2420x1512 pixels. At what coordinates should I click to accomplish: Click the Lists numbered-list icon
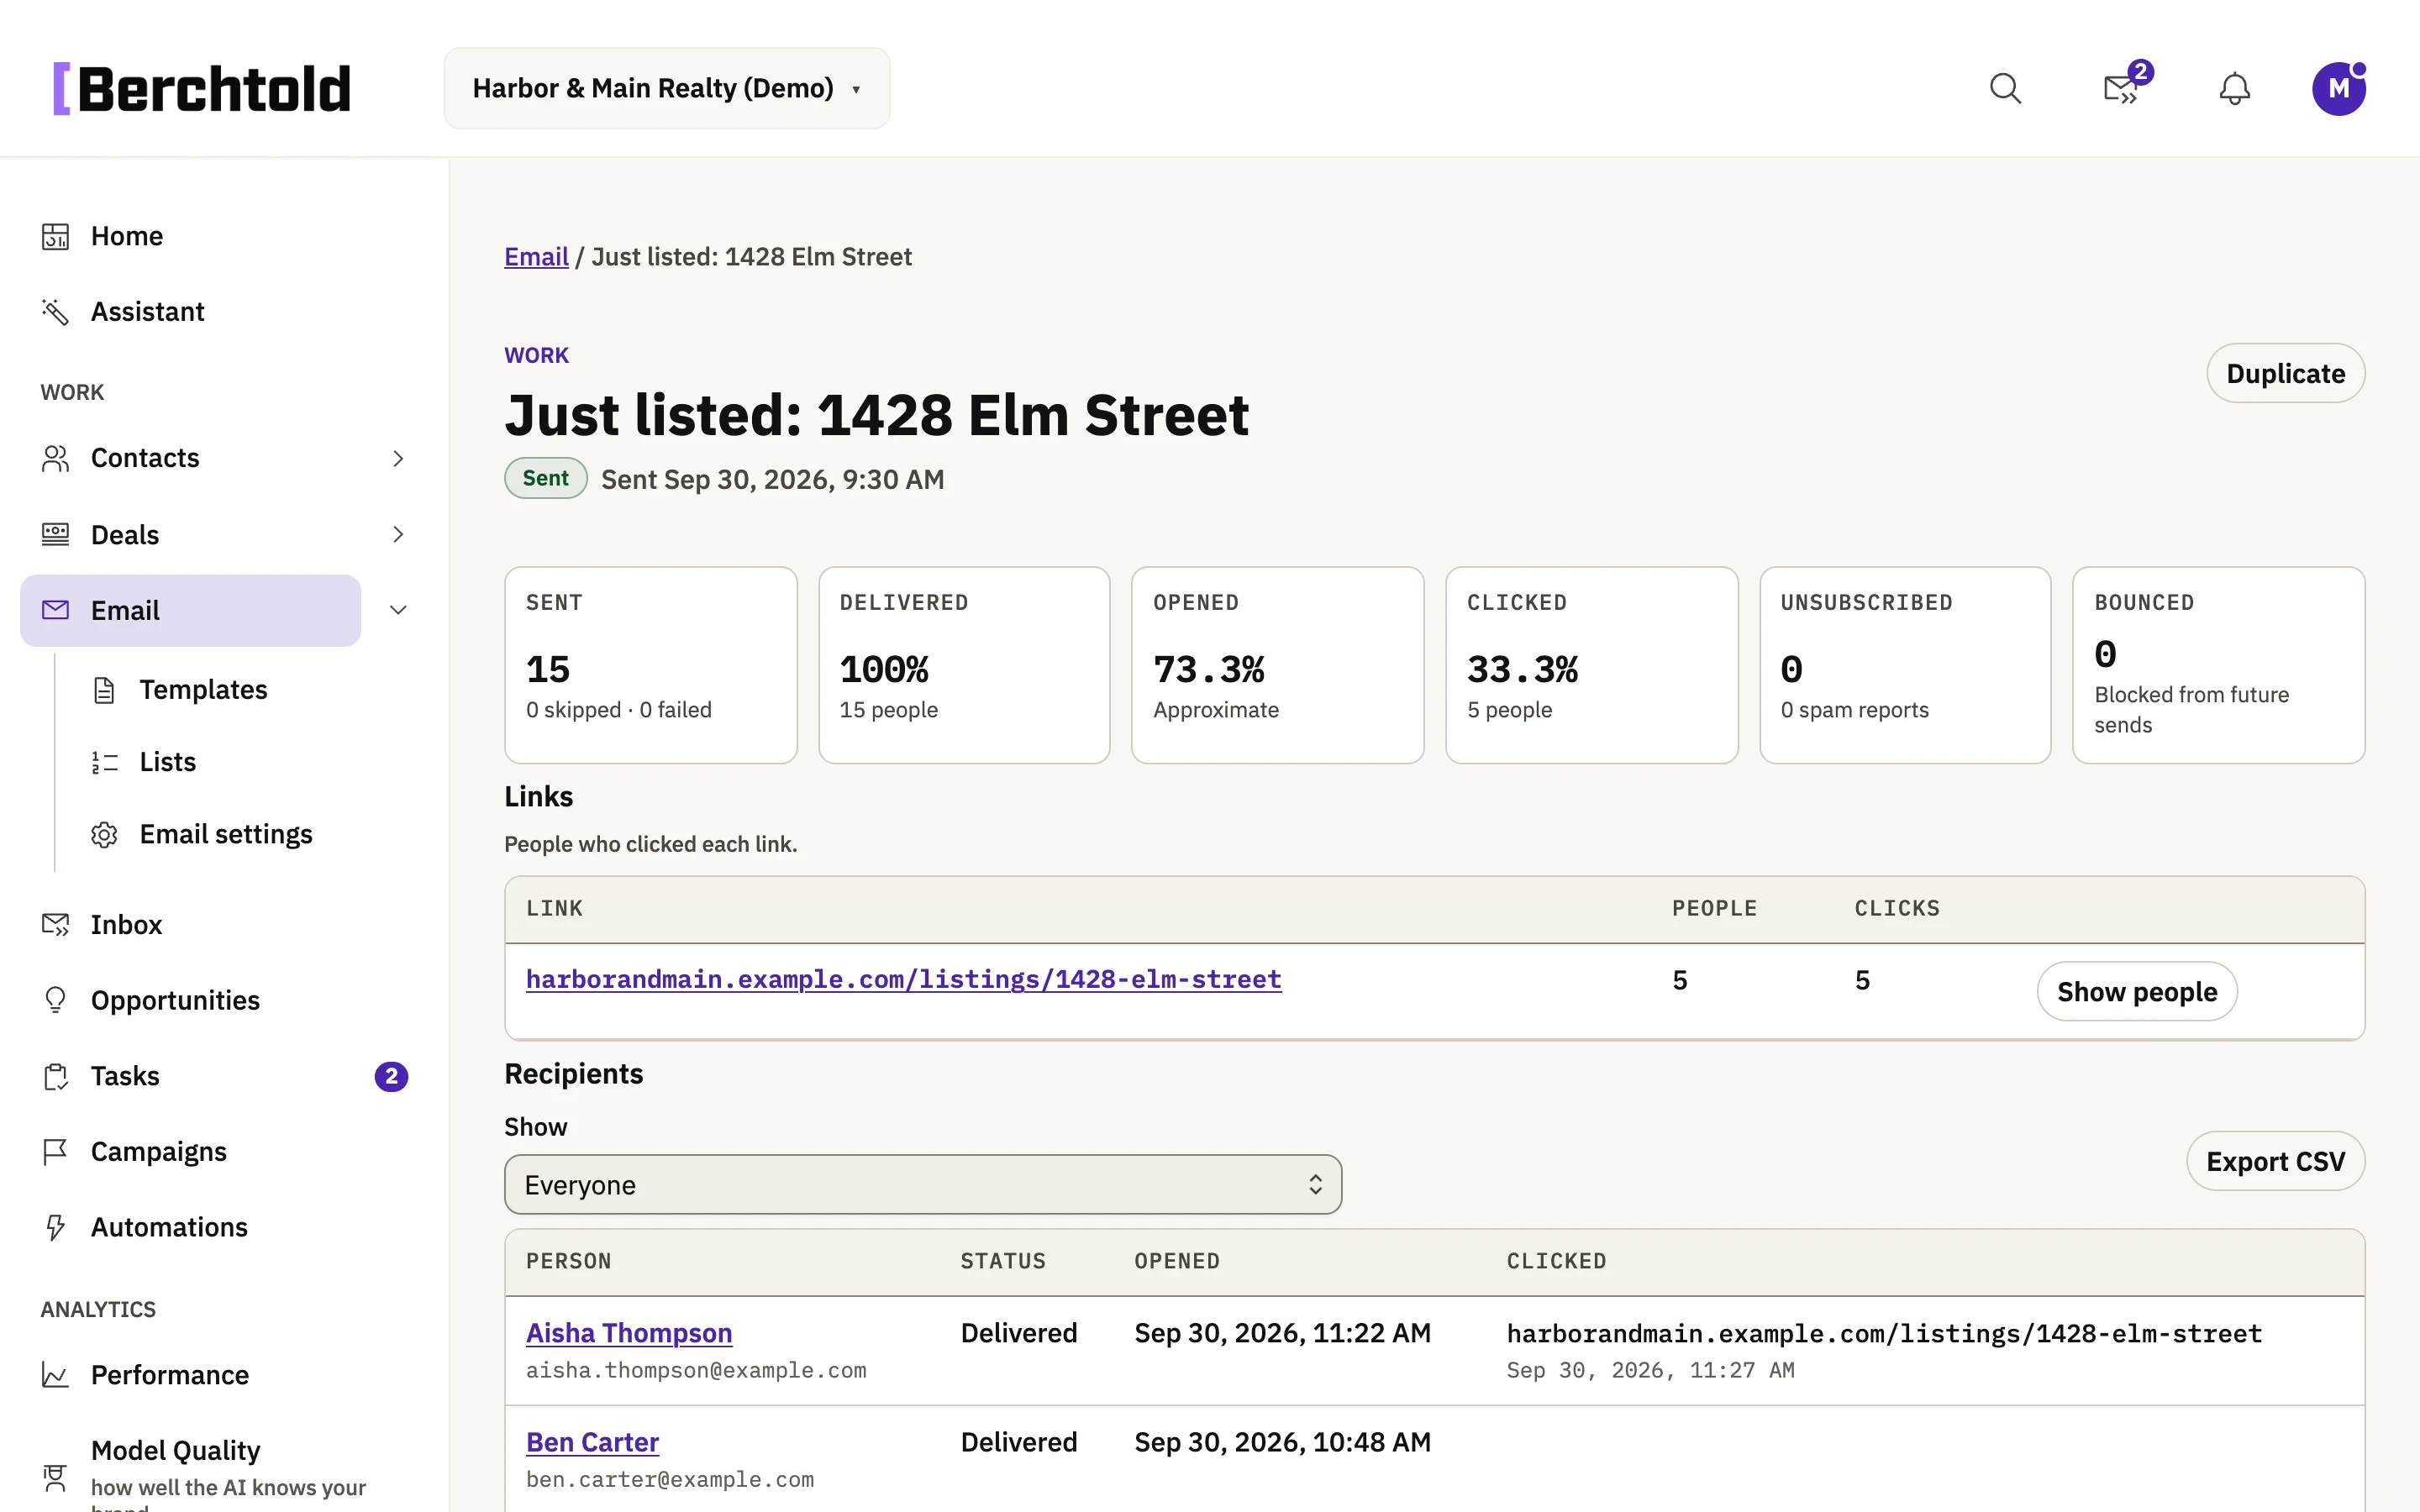pos(104,762)
